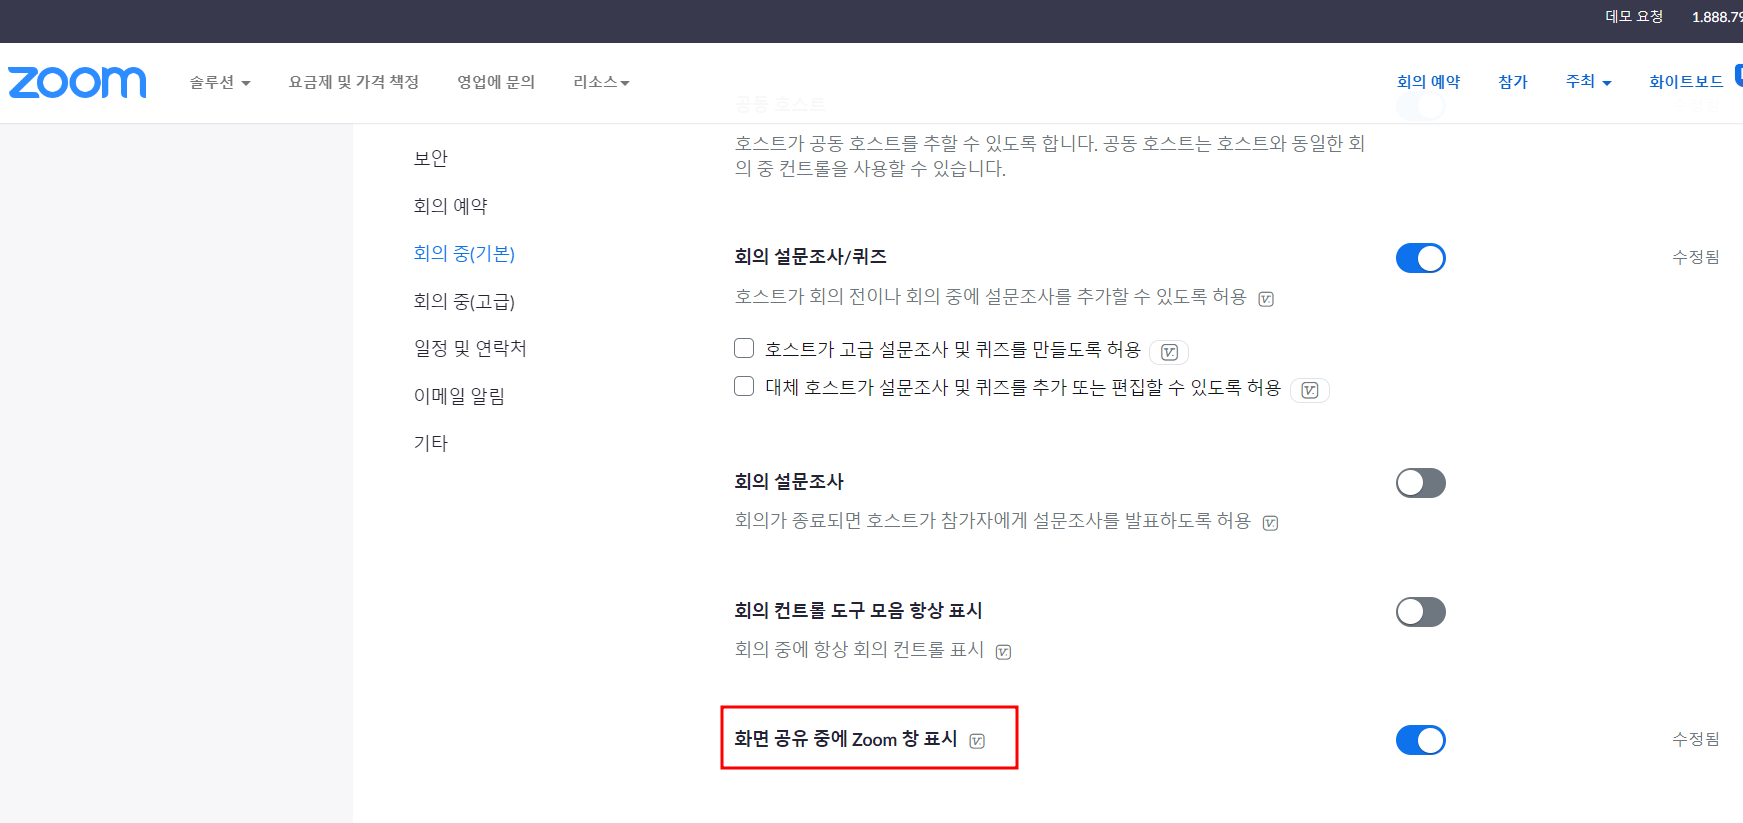The width and height of the screenshot is (1743, 823).
Task: Click the 화면 공유 중에 Zoom 창 표시 heading
Action: [x=846, y=739]
